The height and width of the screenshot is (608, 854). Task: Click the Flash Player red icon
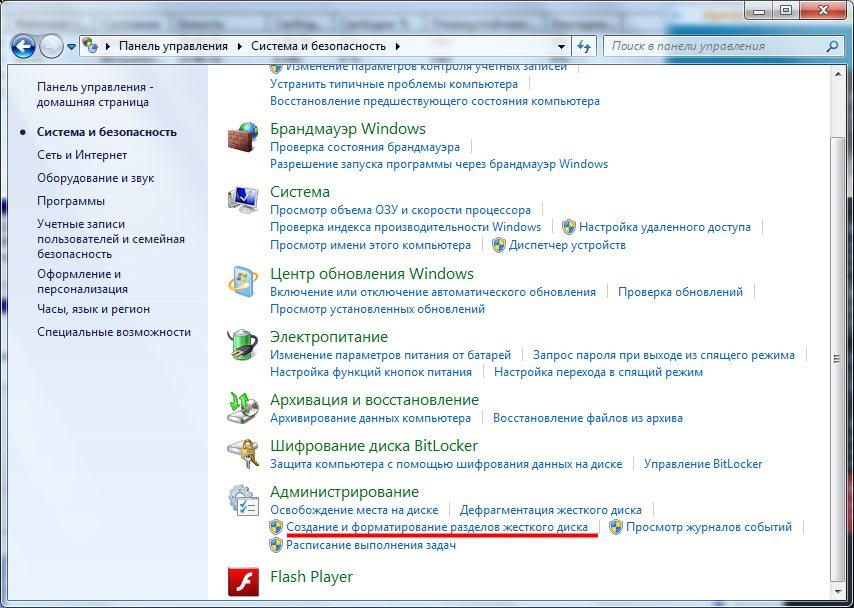242,582
